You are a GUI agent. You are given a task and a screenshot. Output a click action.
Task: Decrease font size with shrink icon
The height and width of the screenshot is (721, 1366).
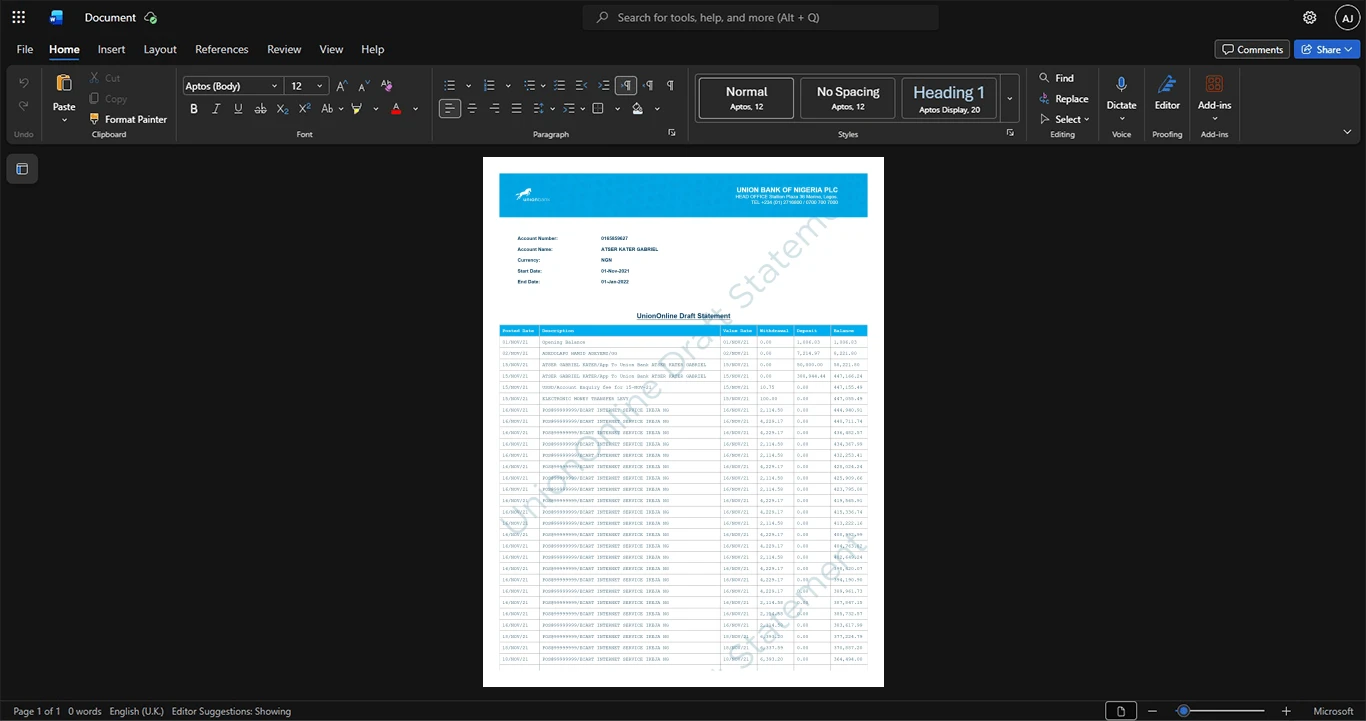coord(363,86)
